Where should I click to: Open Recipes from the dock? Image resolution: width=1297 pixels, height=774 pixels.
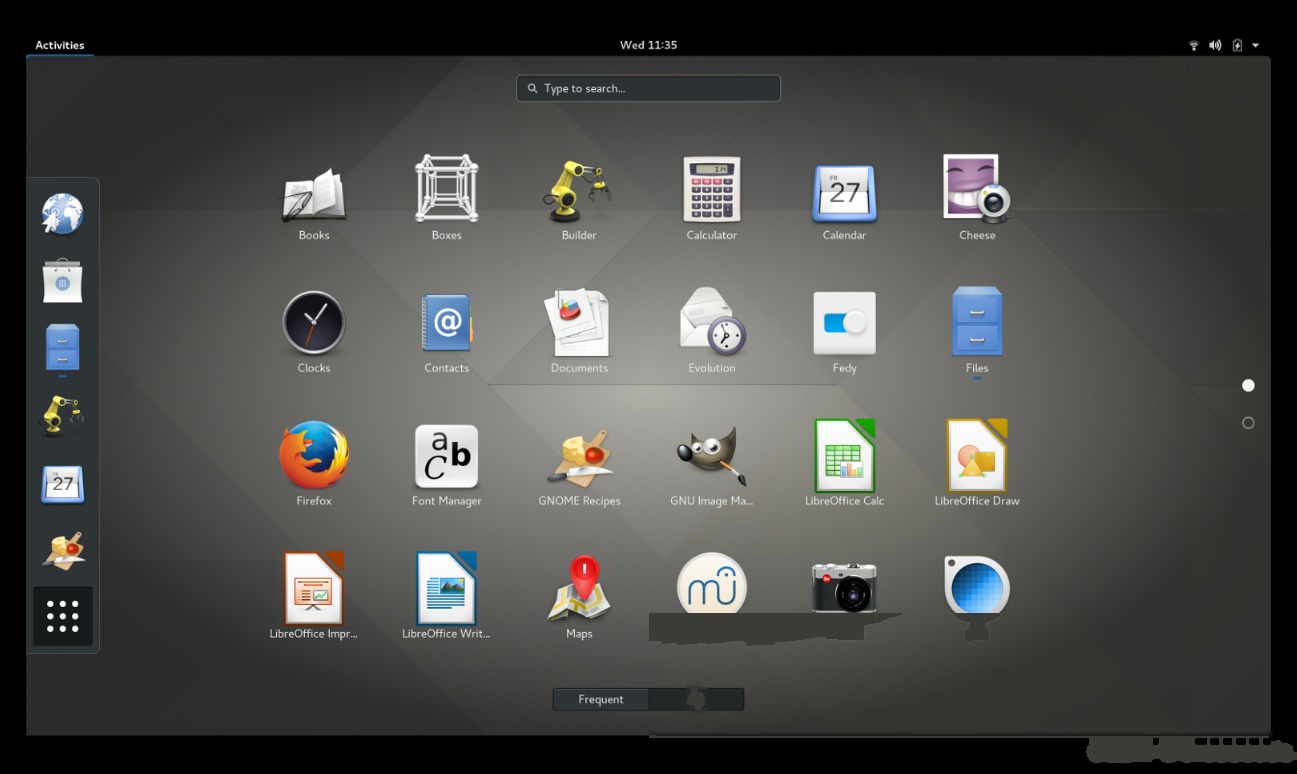tap(62, 551)
